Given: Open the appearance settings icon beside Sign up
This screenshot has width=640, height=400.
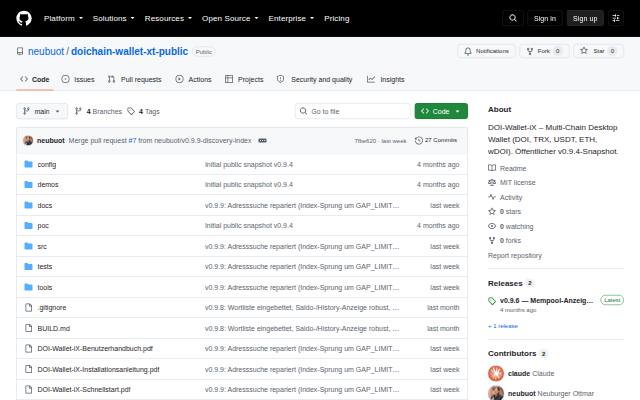Looking at the screenshot, I should tap(616, 18).
